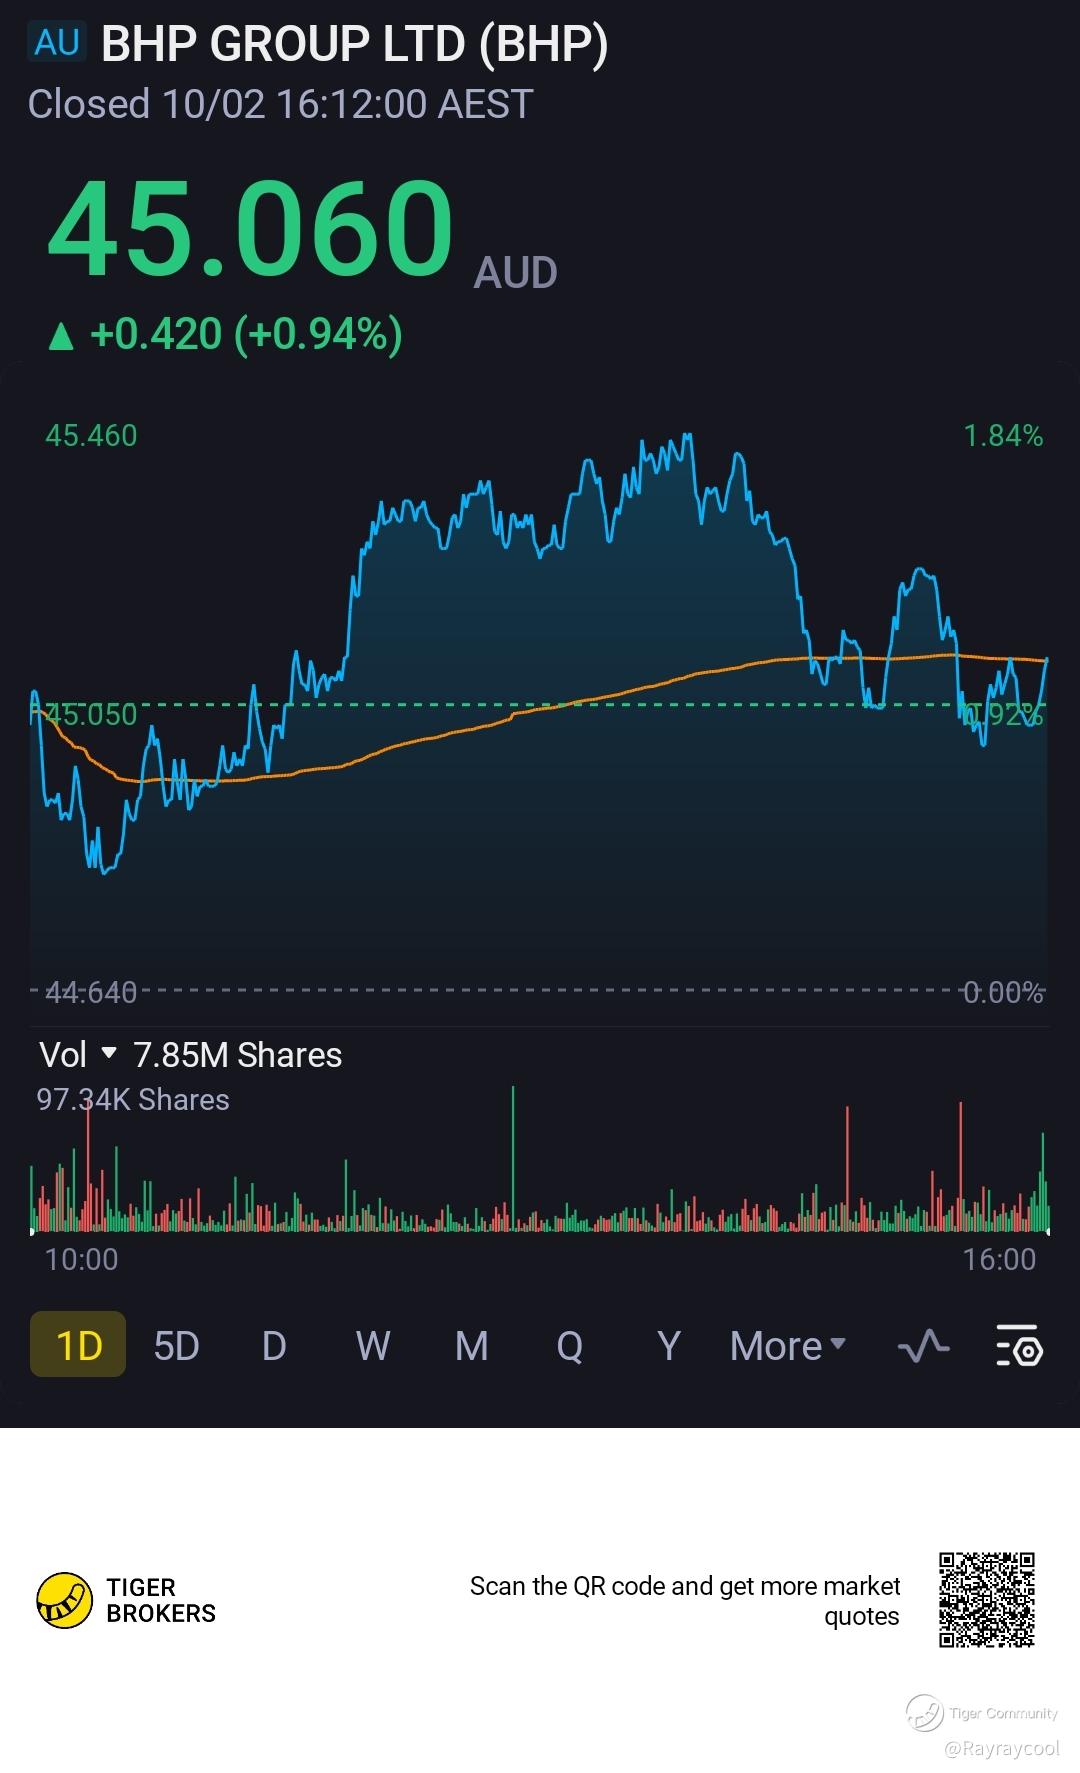Select the Y yearly chart tab
Image resolution: width=1080 pixels, height=1773 pixels.
coord(669,1346)
